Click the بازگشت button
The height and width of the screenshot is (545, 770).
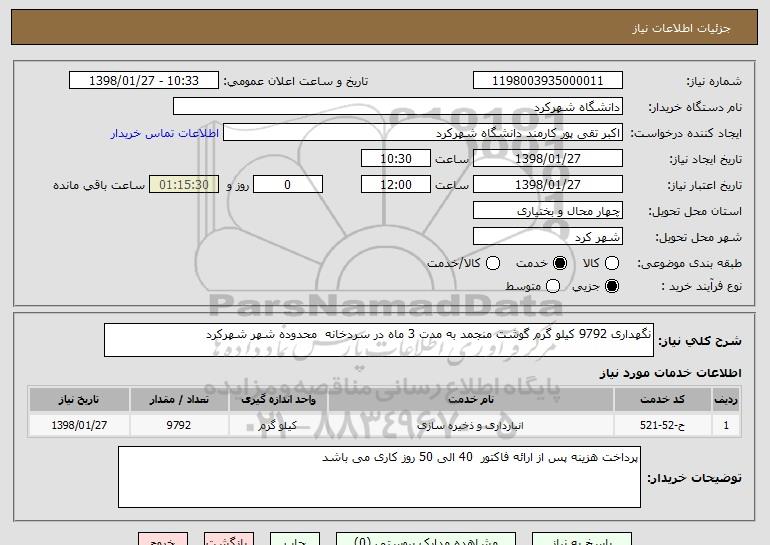(229, 539)
